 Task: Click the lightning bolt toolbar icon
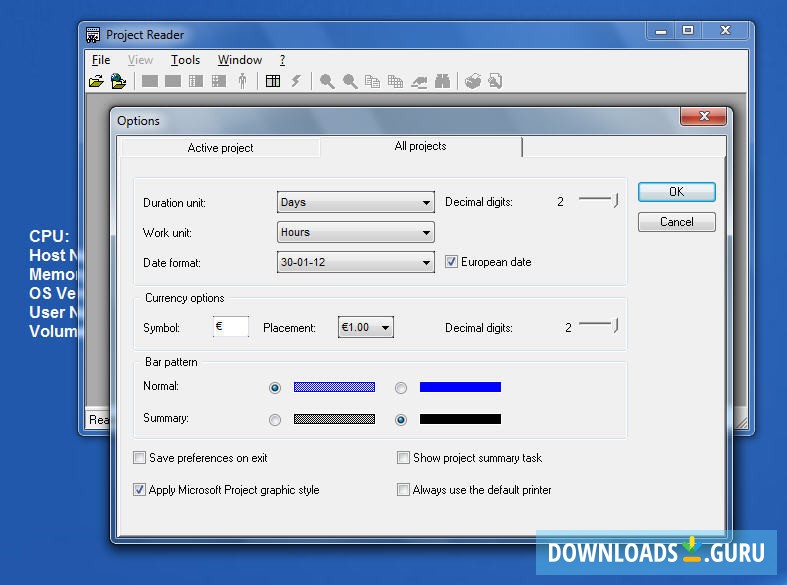[x=296, y=81]
